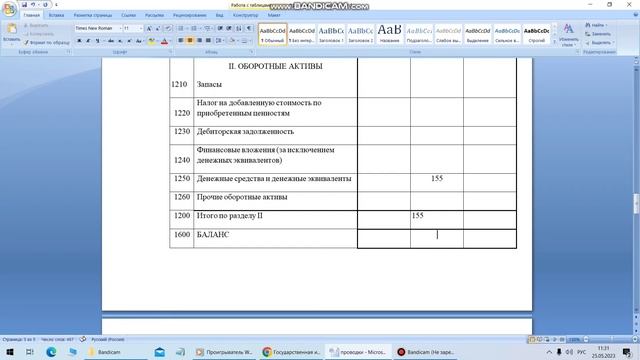Click spelling check icon in status bar
This screenshot has height=360, width=640.
click(83, 339)
